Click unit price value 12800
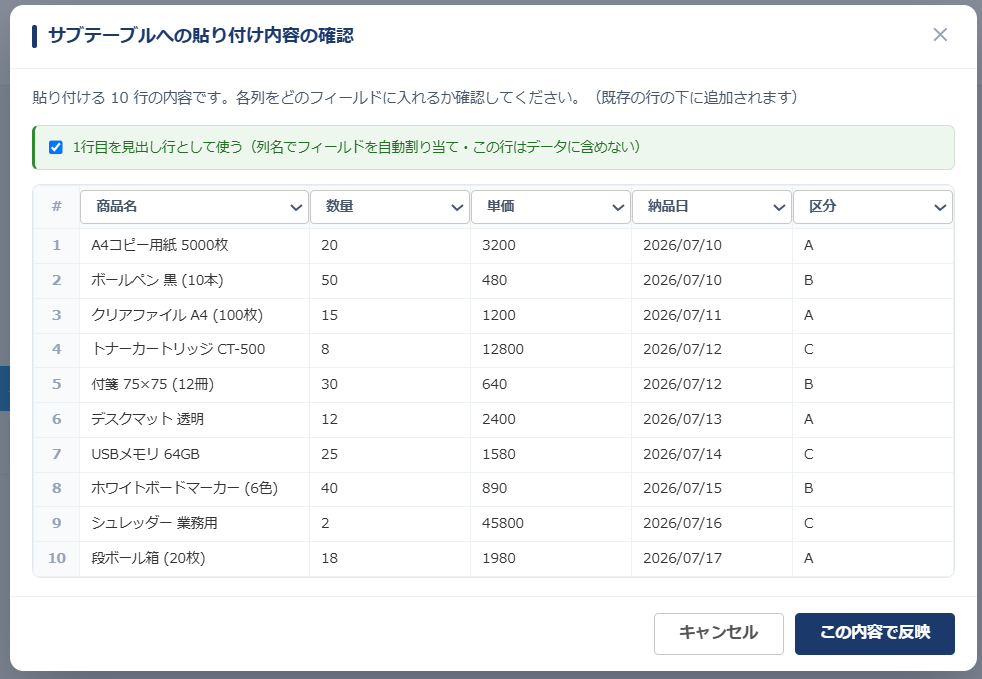The image size is (982, 679). pyautogui.click(x=503, y=350)
